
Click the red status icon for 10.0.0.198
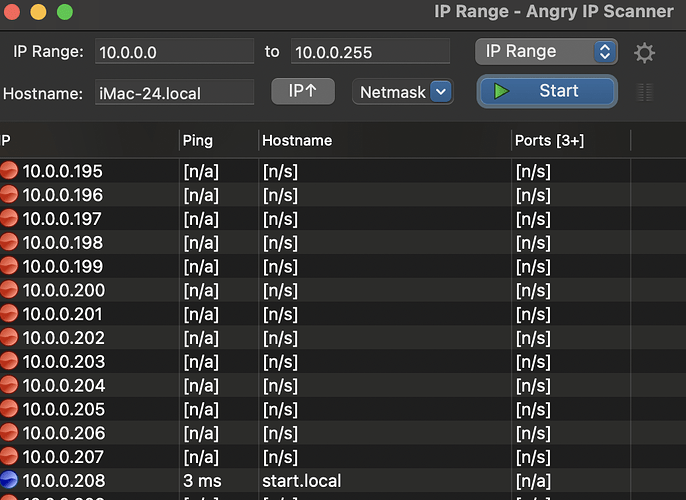tap(9, 242)
